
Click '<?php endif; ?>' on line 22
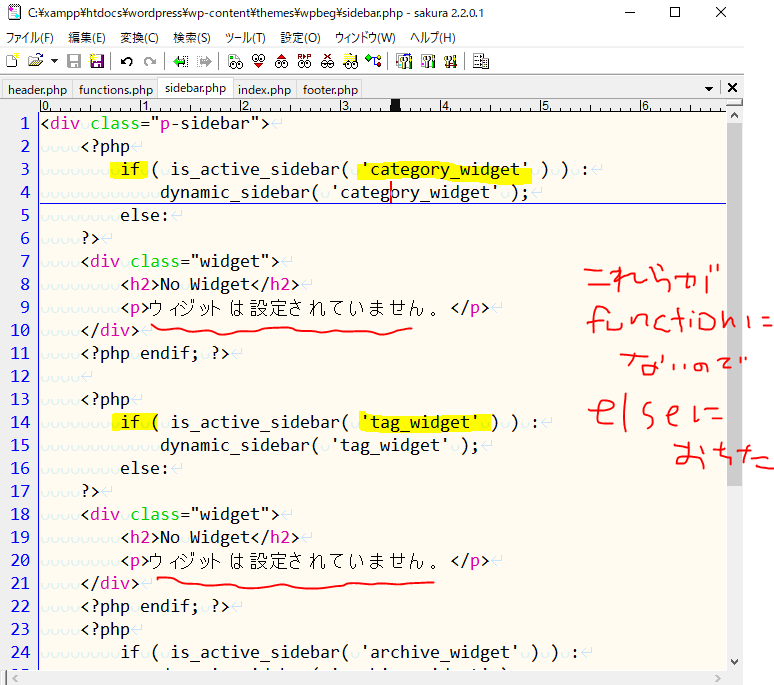point(155,606)
